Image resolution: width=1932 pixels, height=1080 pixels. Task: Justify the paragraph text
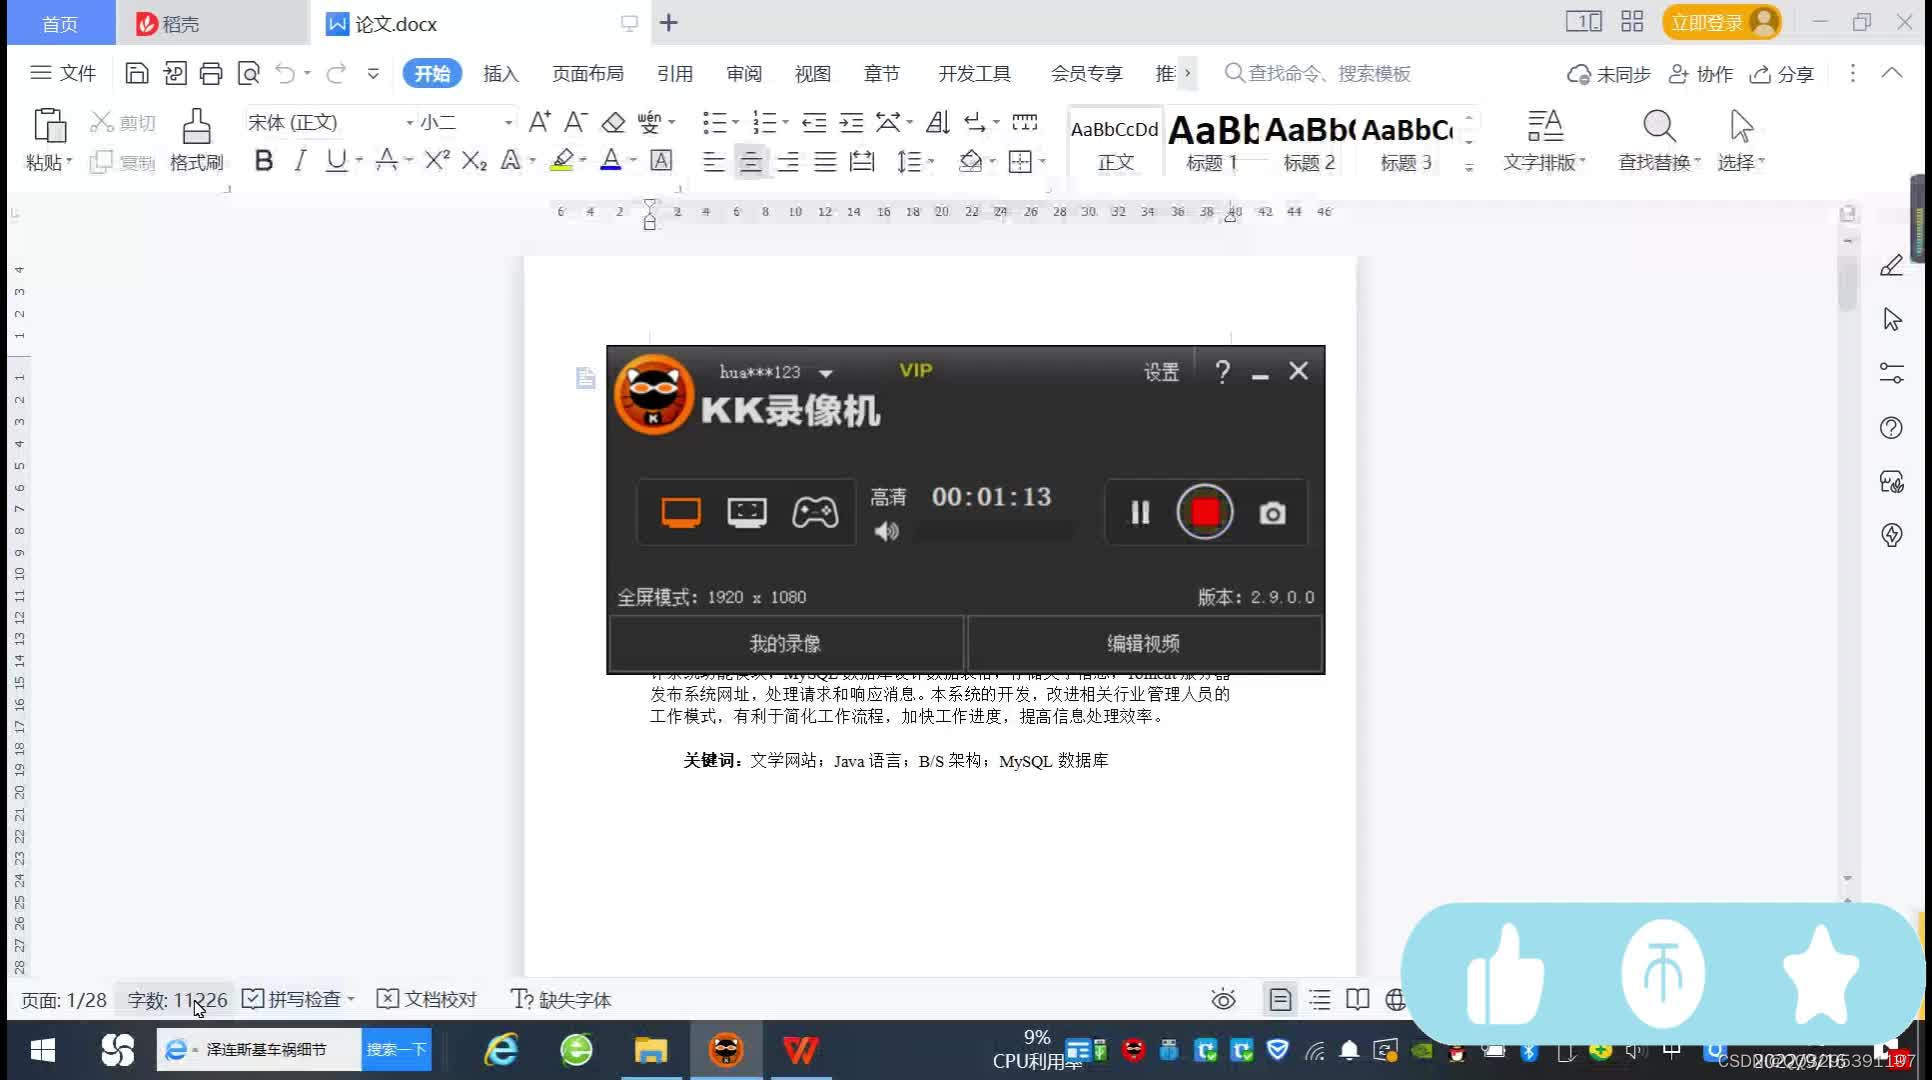825,161
